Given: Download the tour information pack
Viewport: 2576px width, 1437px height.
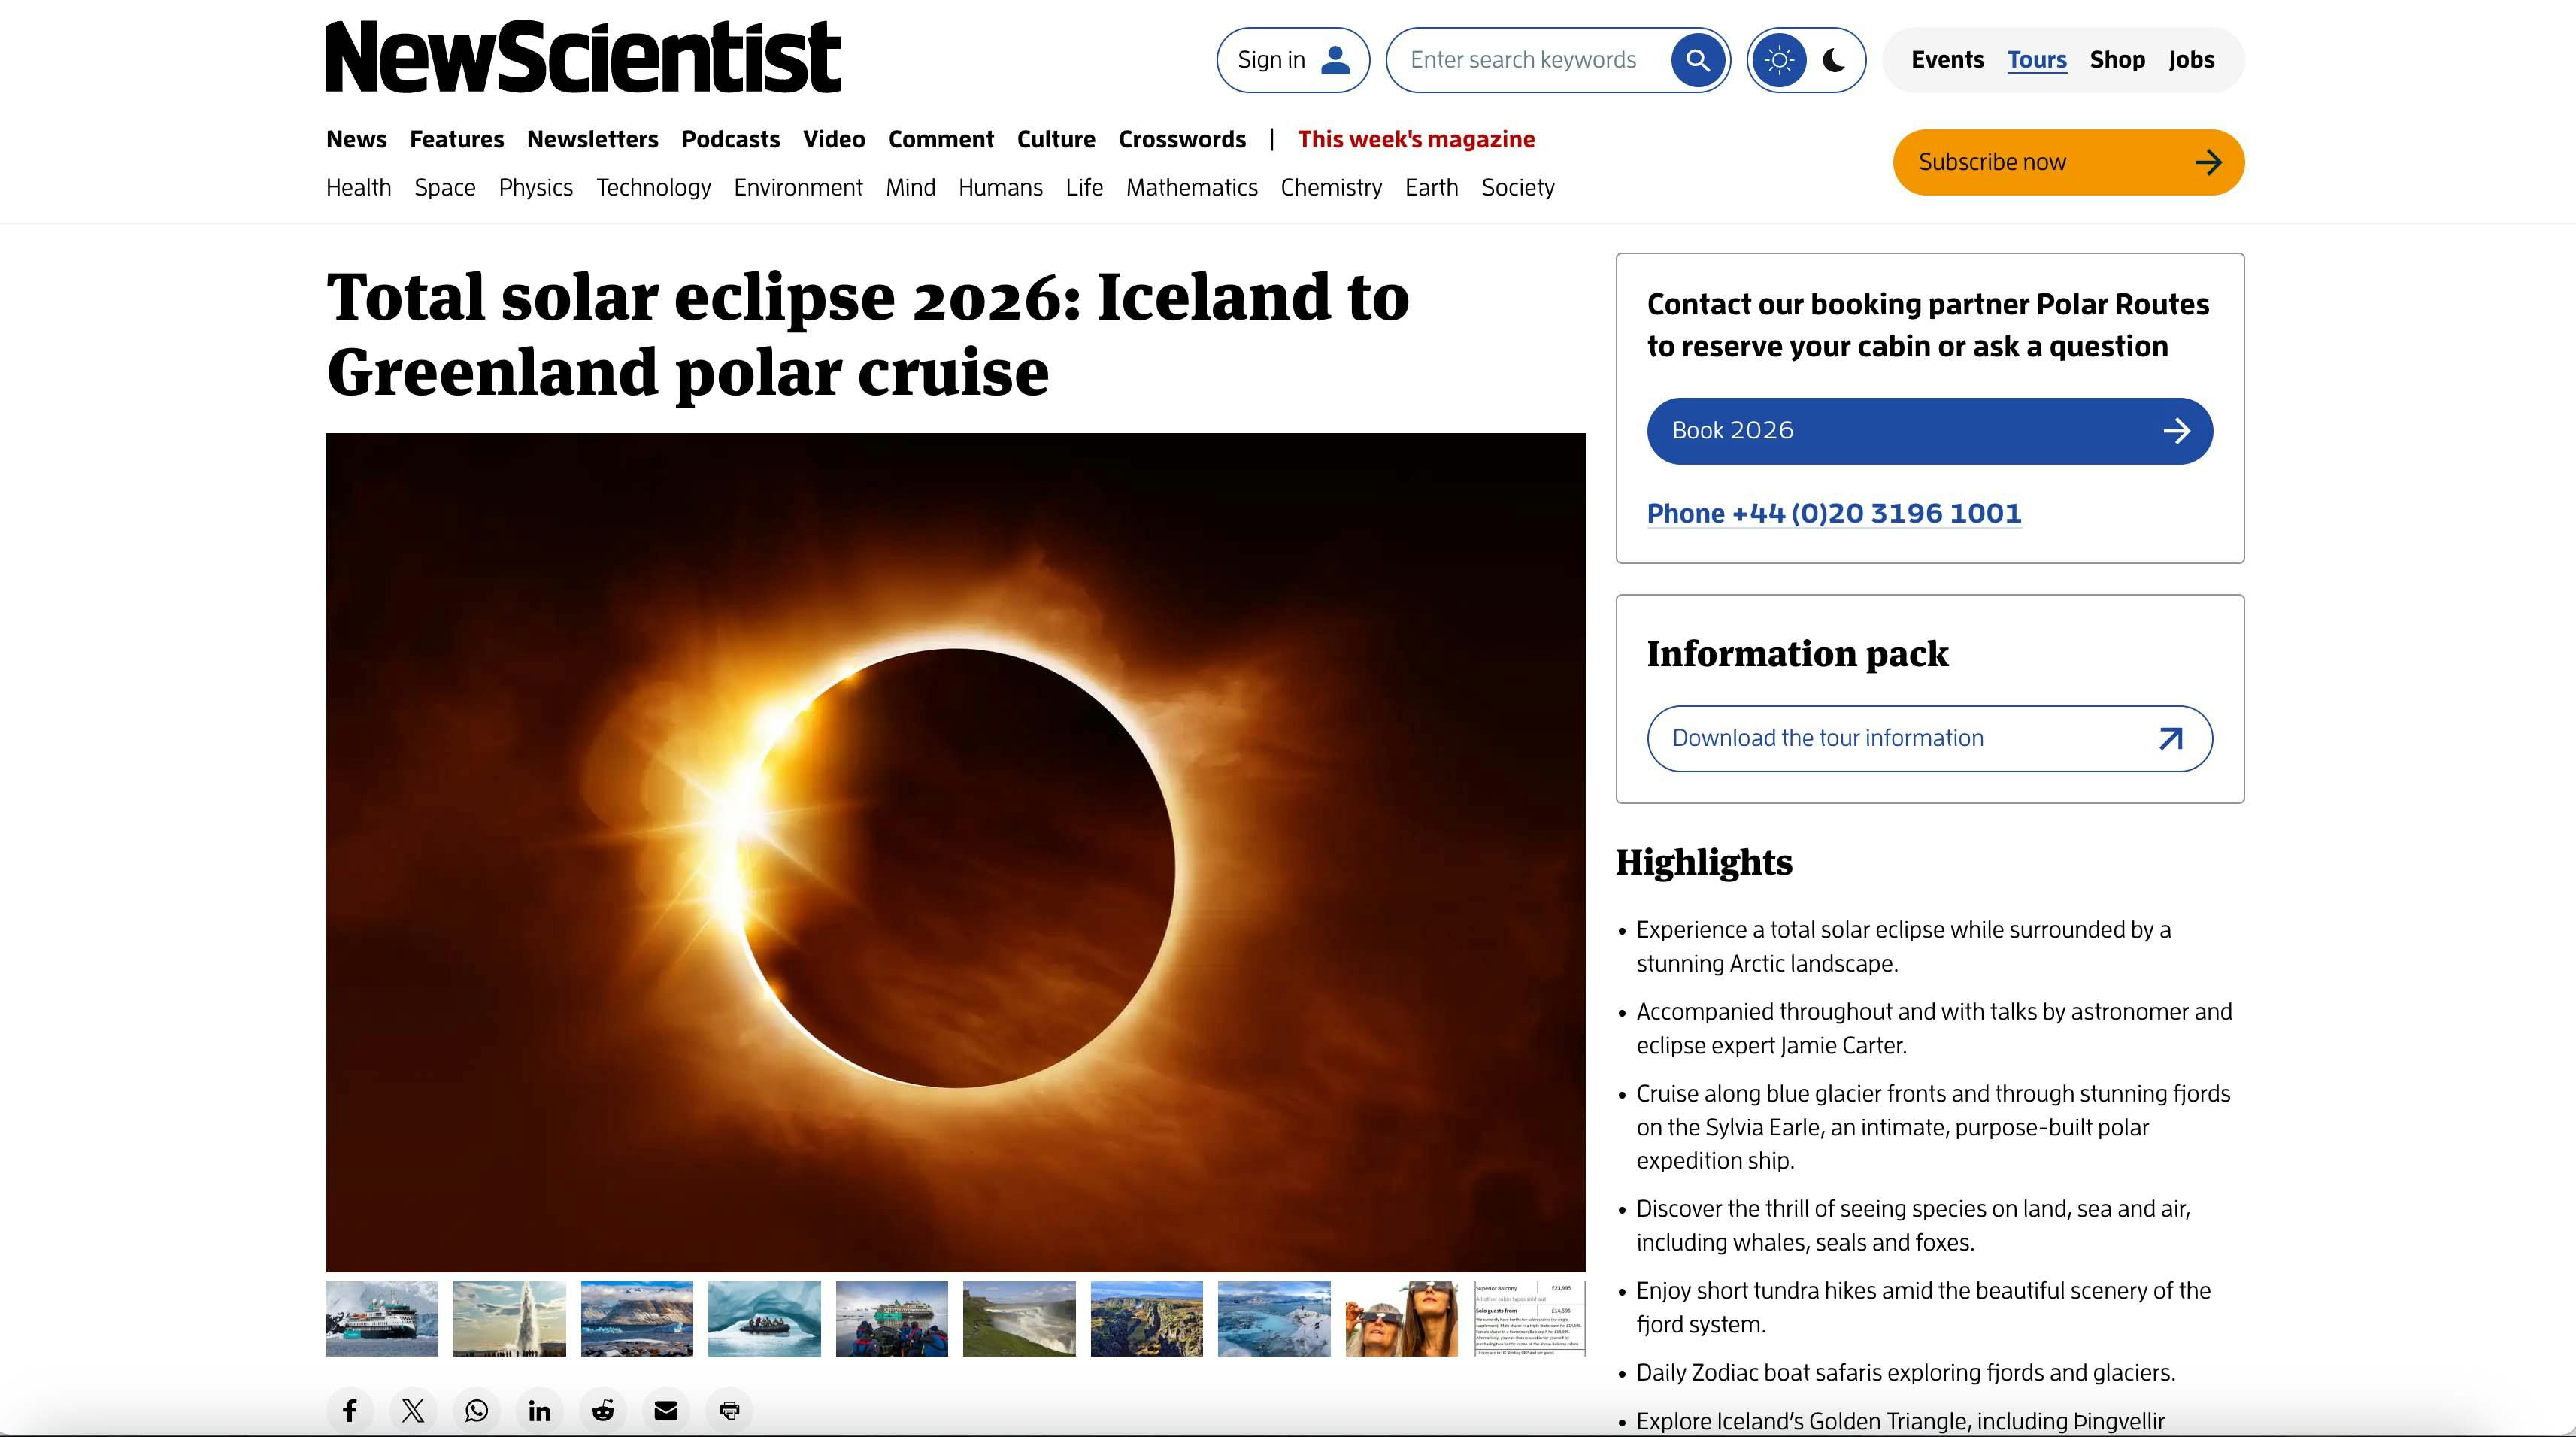Looking at the screenshot, I should [x=1928, y=738].
